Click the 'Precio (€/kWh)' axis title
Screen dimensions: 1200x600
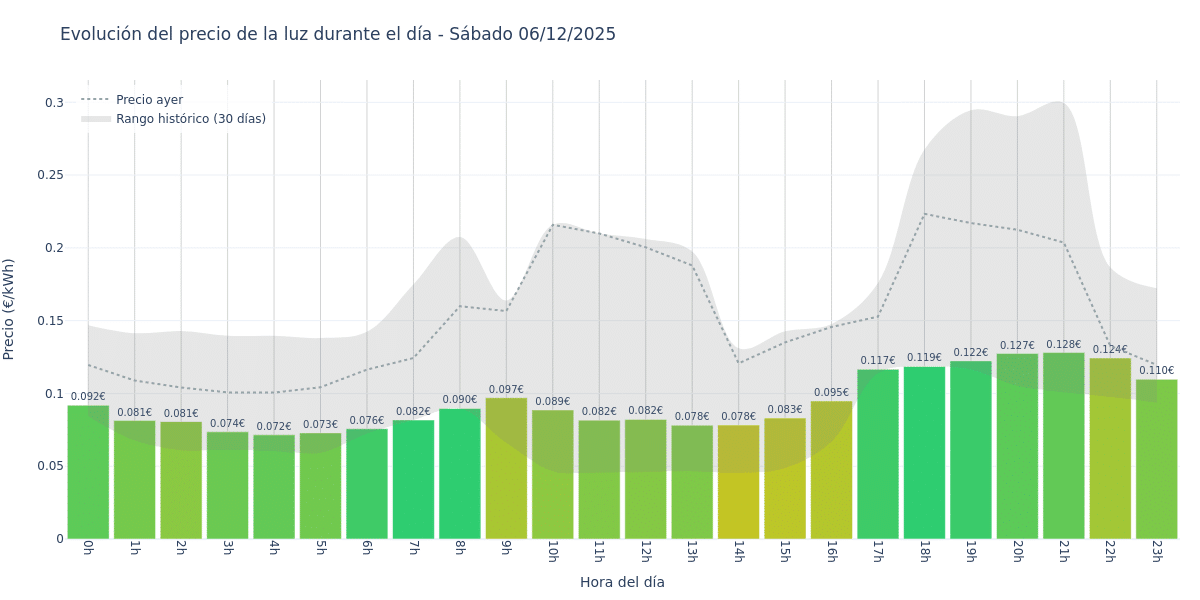[x=9, y=309]
